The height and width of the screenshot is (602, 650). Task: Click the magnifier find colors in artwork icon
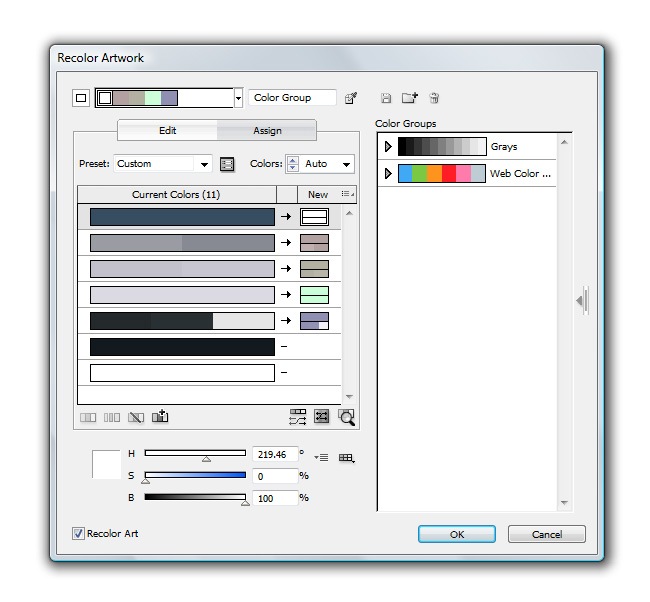point(346,417)
